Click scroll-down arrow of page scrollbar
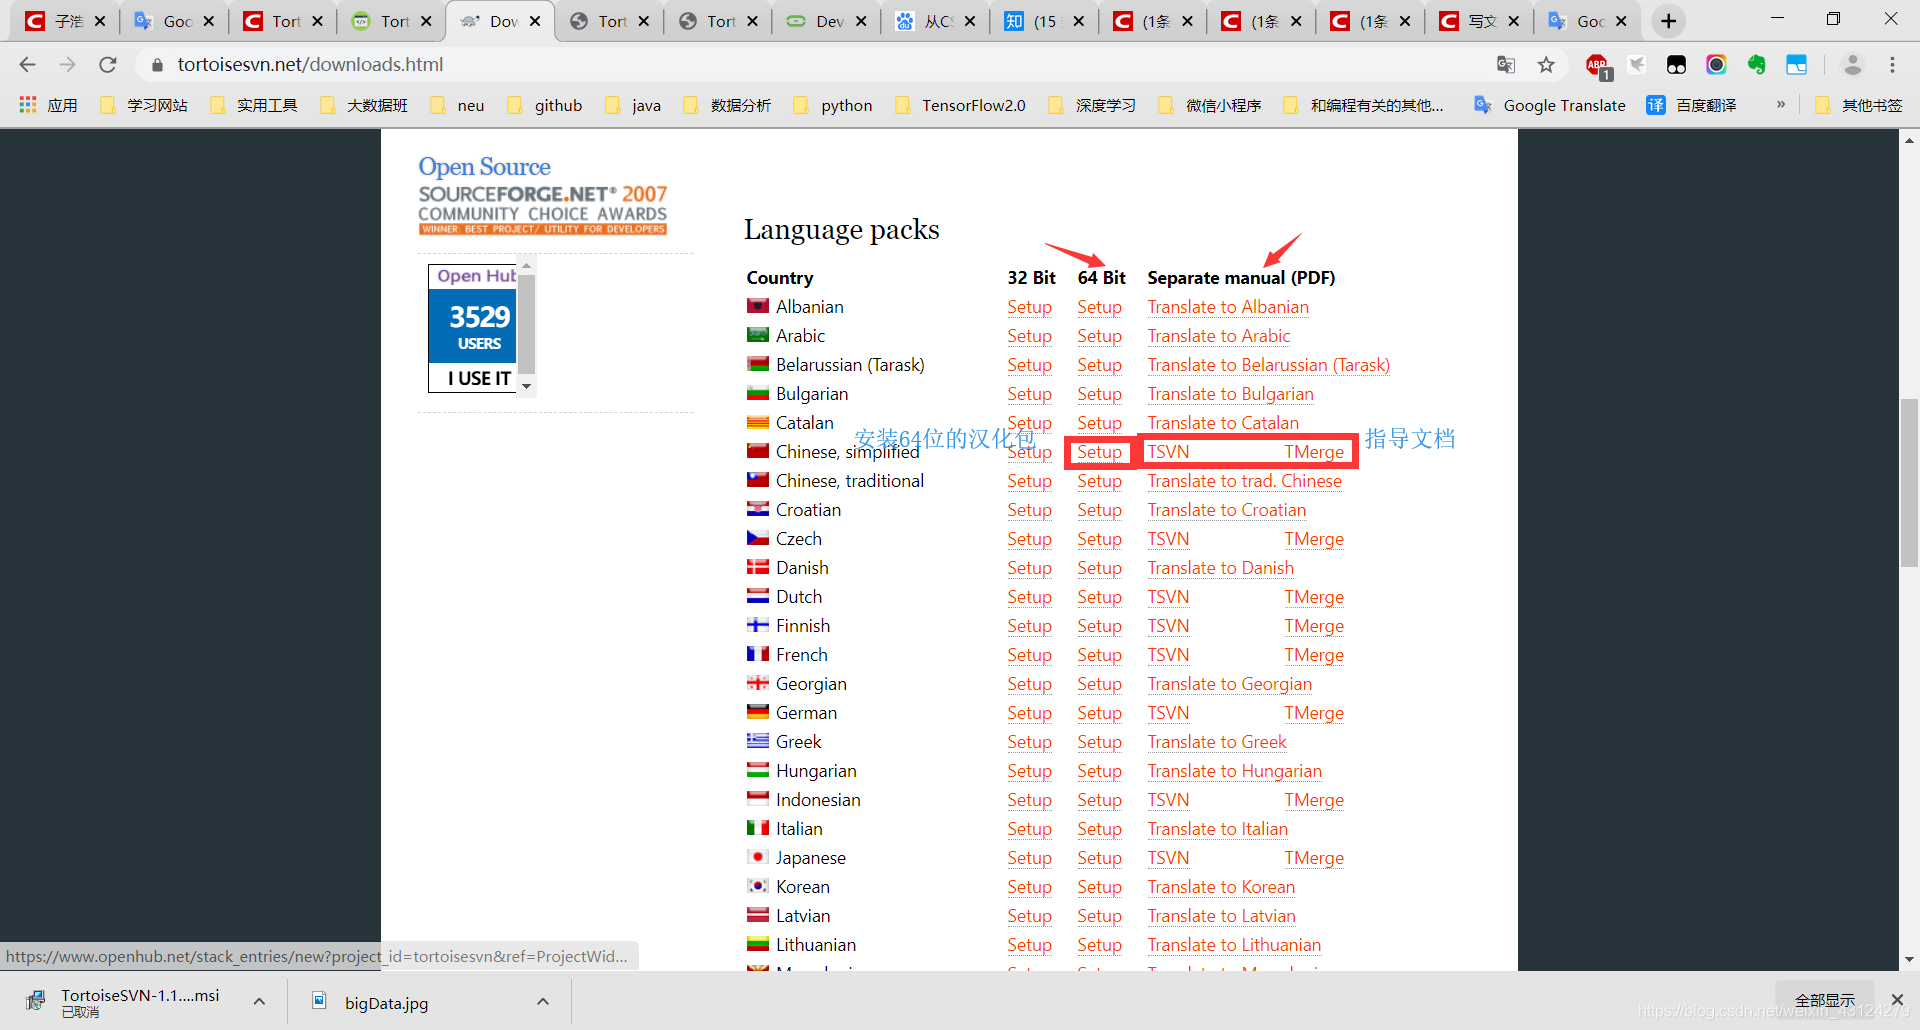This screenshot has height=1030, width=1920. pyautogui.click(x=1909, y=959)
